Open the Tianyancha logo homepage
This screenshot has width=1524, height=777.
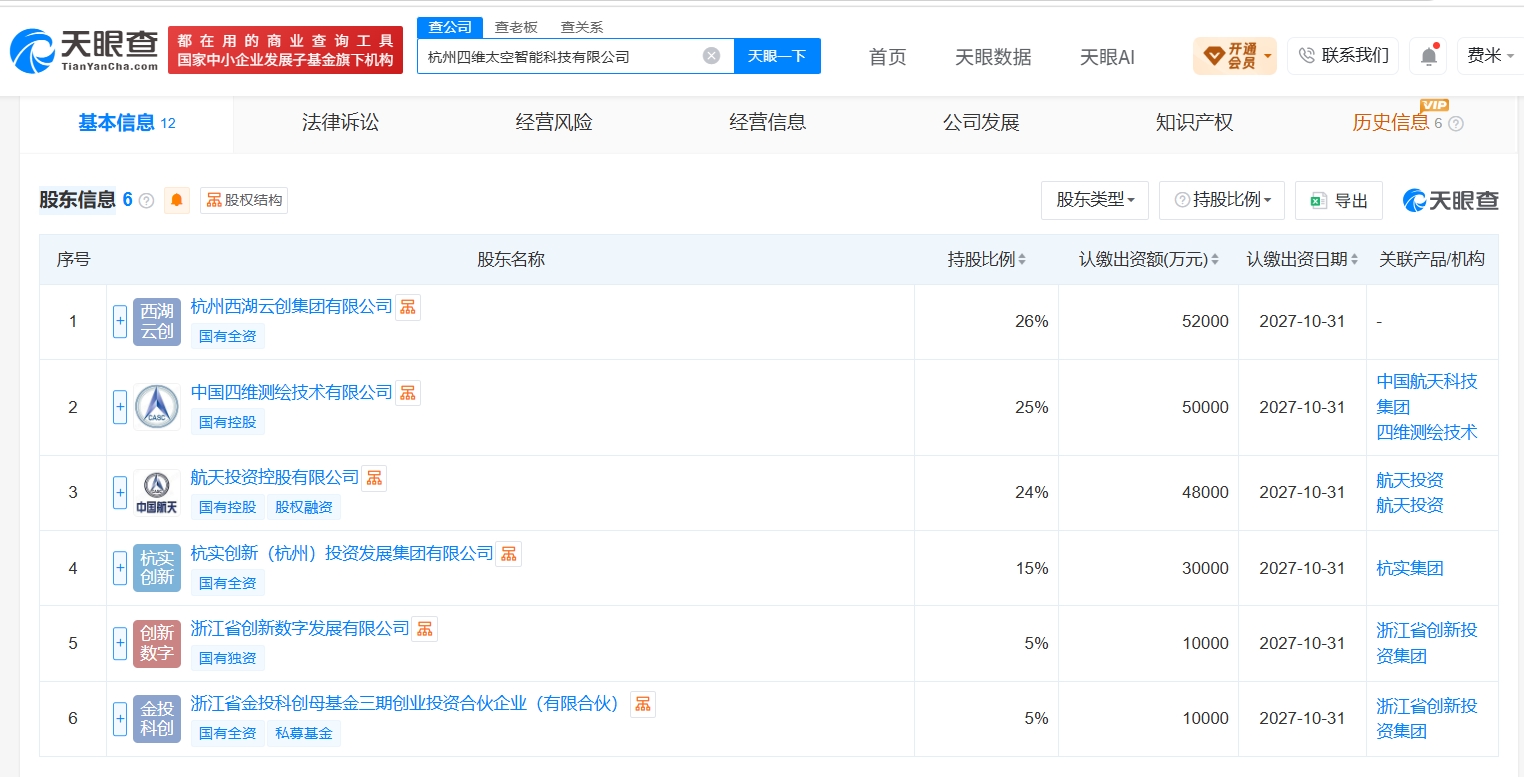tap(84, 50)
